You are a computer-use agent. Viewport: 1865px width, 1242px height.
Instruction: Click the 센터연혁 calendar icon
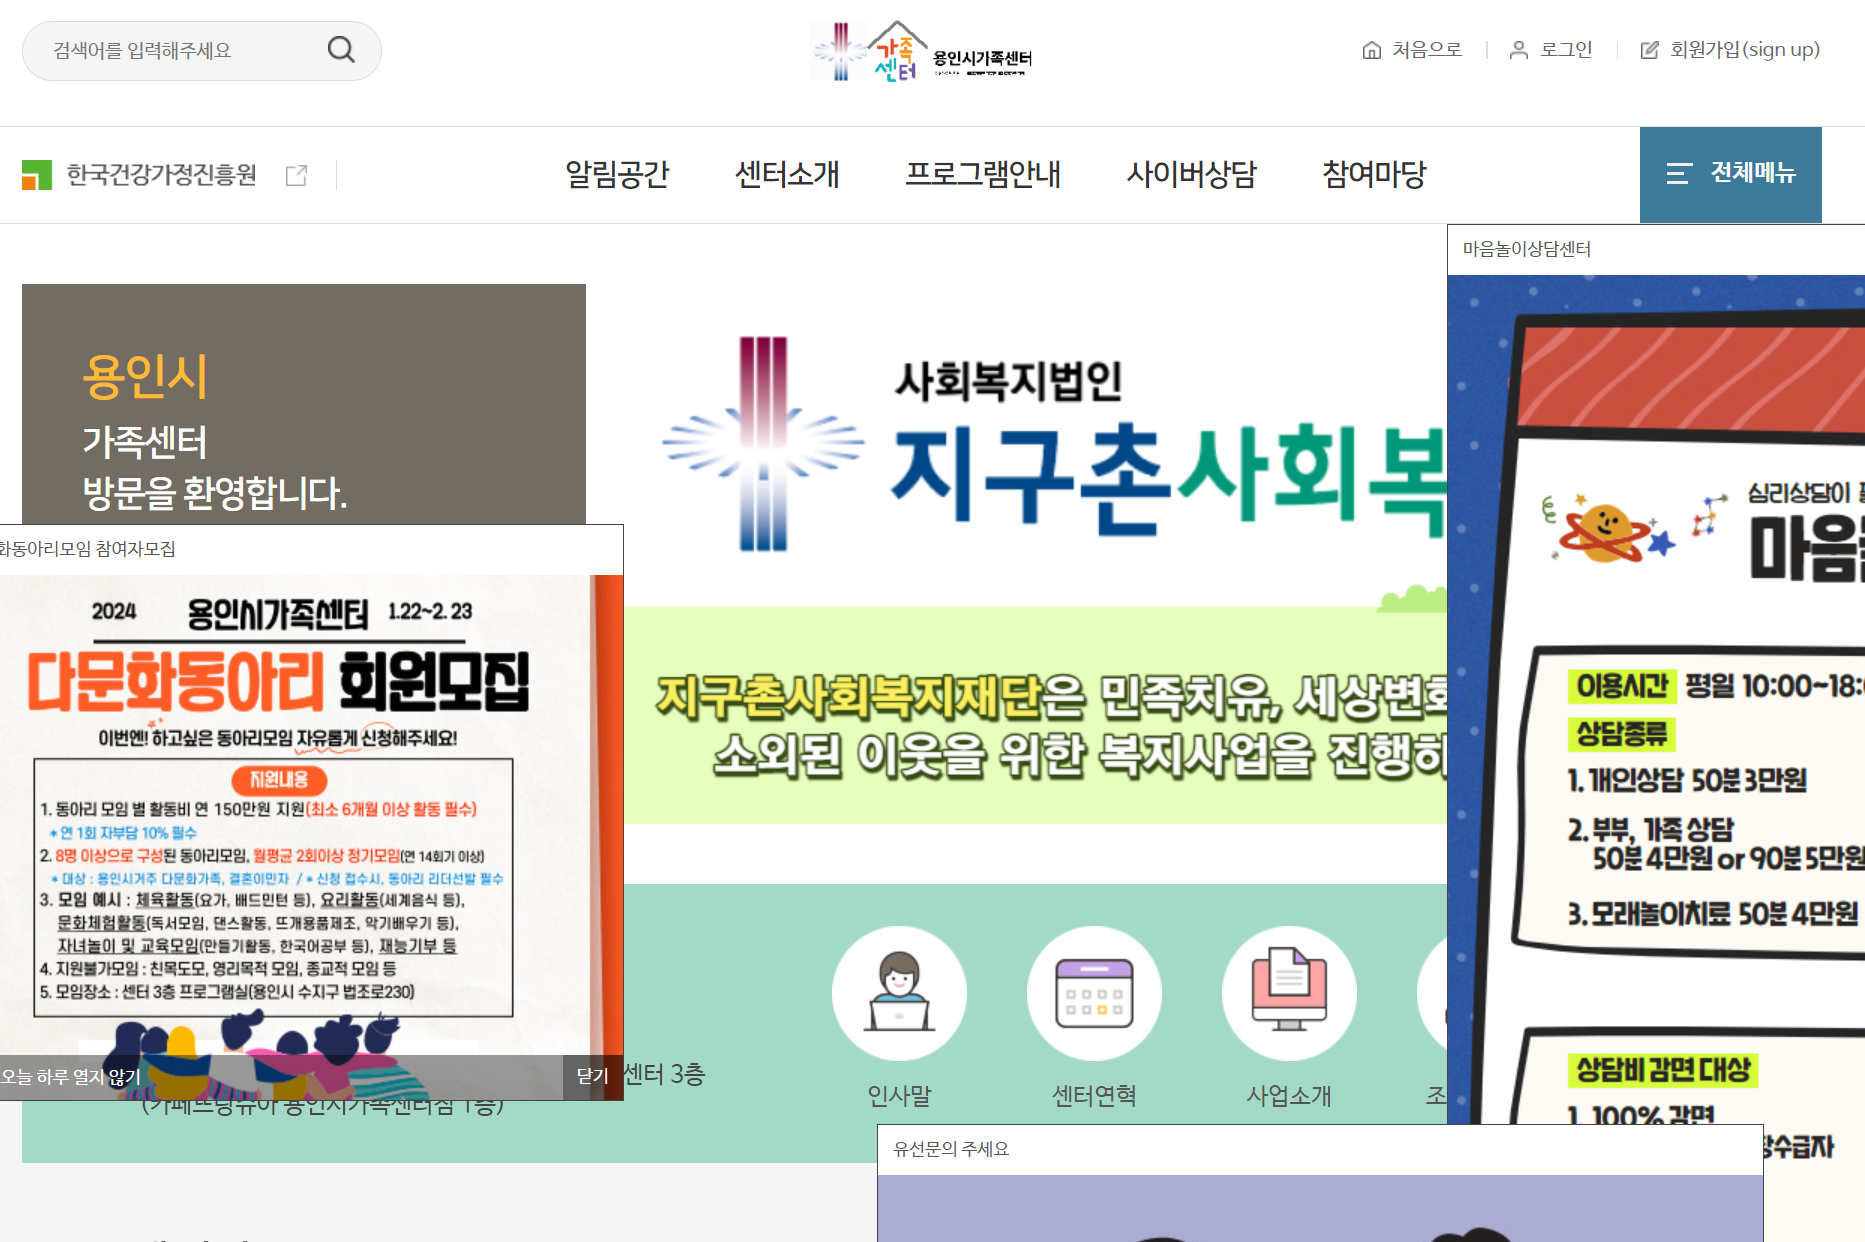pyautogui.click(x=1094, y=993)
